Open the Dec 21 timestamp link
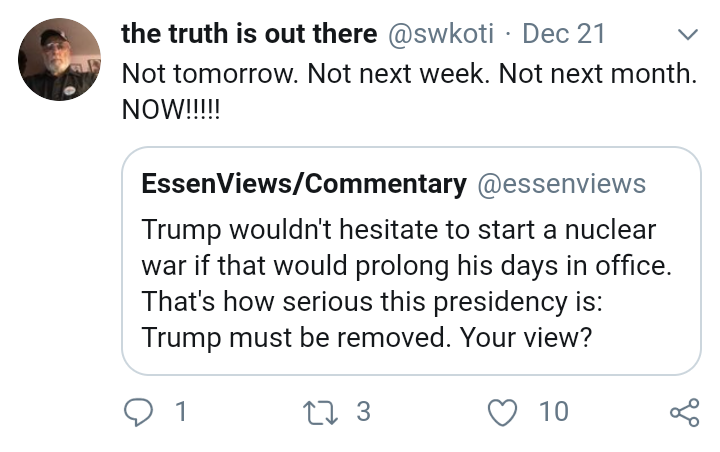Viewport: 720px width, 452px height. click(563, 34)
